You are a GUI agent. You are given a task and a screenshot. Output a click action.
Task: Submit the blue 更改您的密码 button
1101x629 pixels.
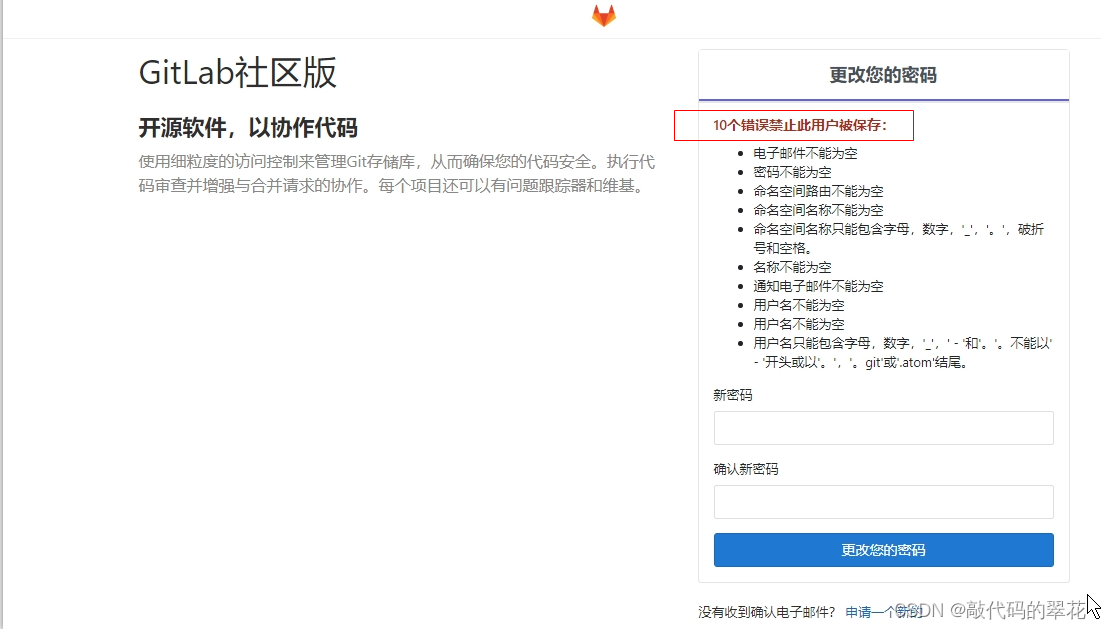pyautogui.click(x=883, y=550)
